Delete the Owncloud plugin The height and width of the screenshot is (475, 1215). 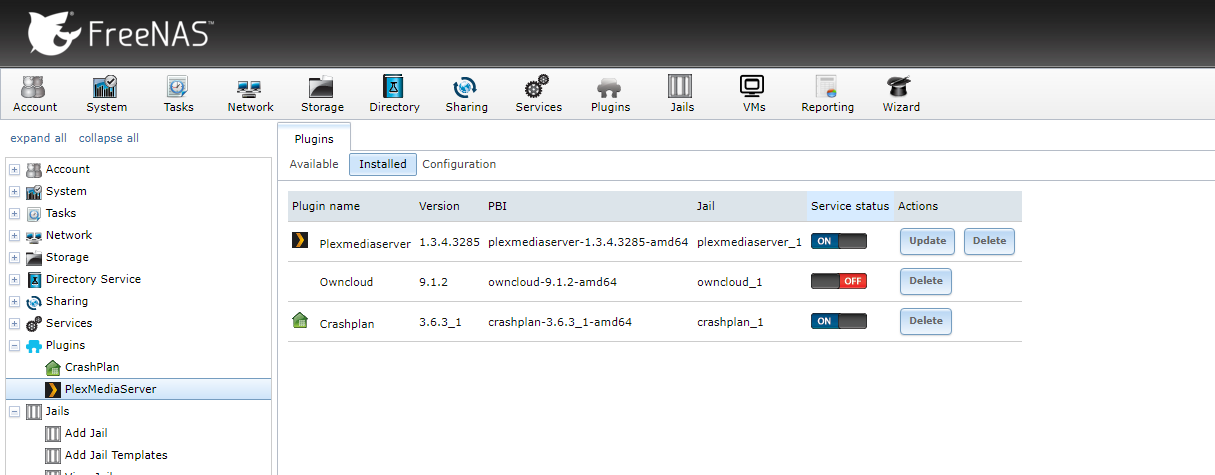(x=925, y=281)
